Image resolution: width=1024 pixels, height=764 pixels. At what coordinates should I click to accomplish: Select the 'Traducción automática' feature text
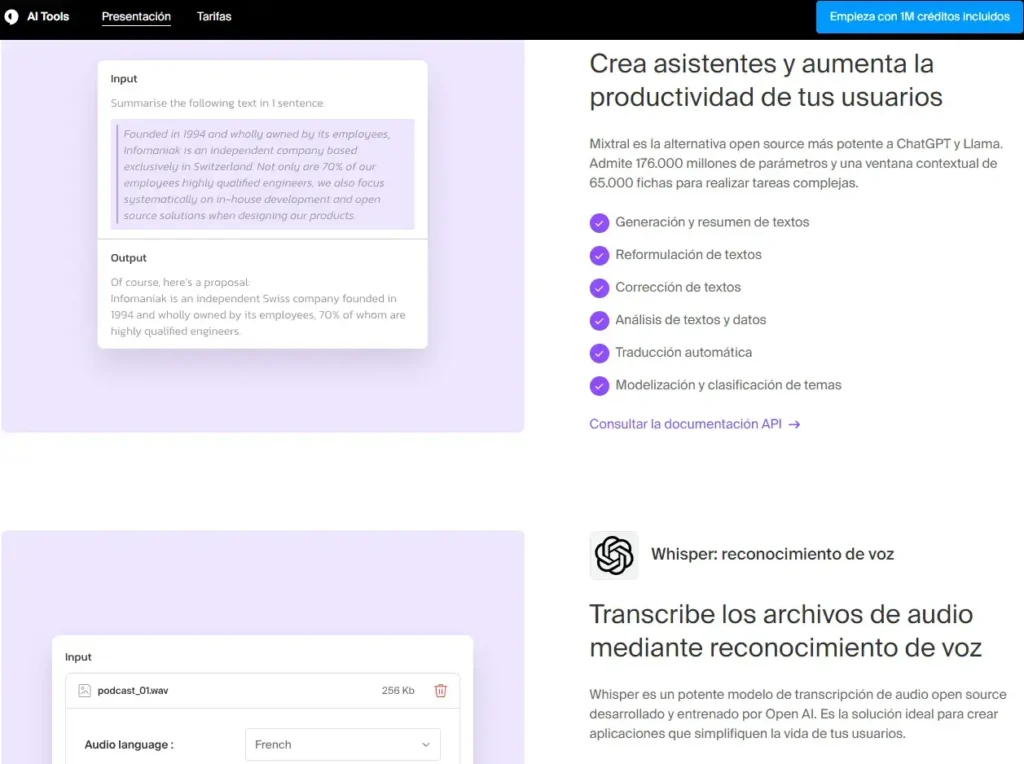pyautogui.click(x=683, y=353)
